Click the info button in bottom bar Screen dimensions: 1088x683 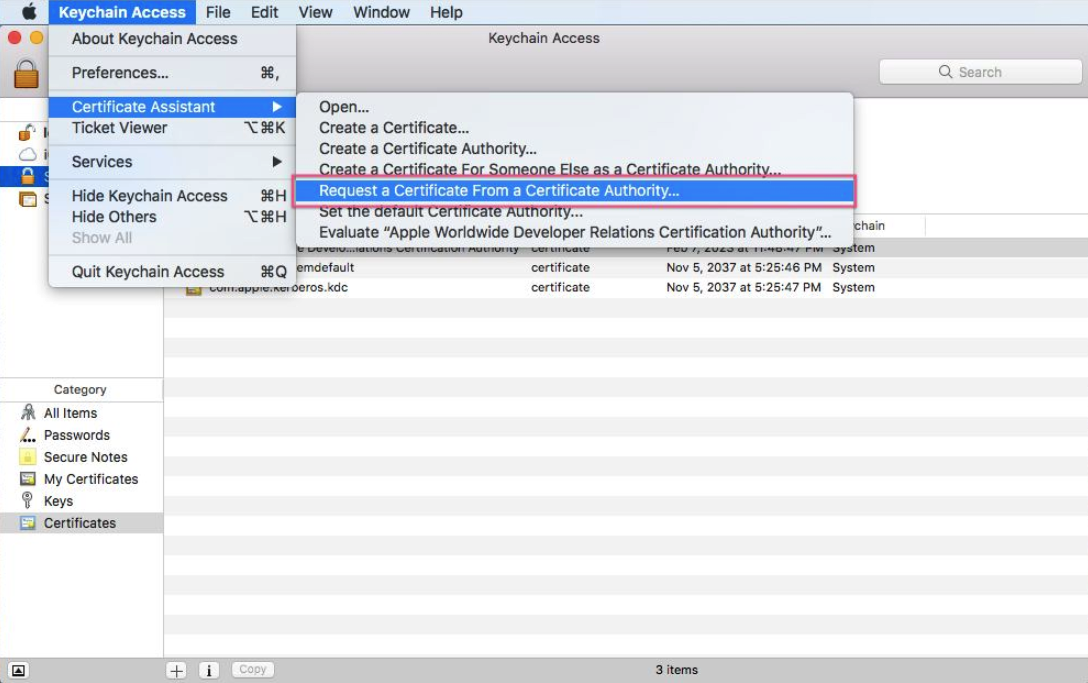(209, 671)
